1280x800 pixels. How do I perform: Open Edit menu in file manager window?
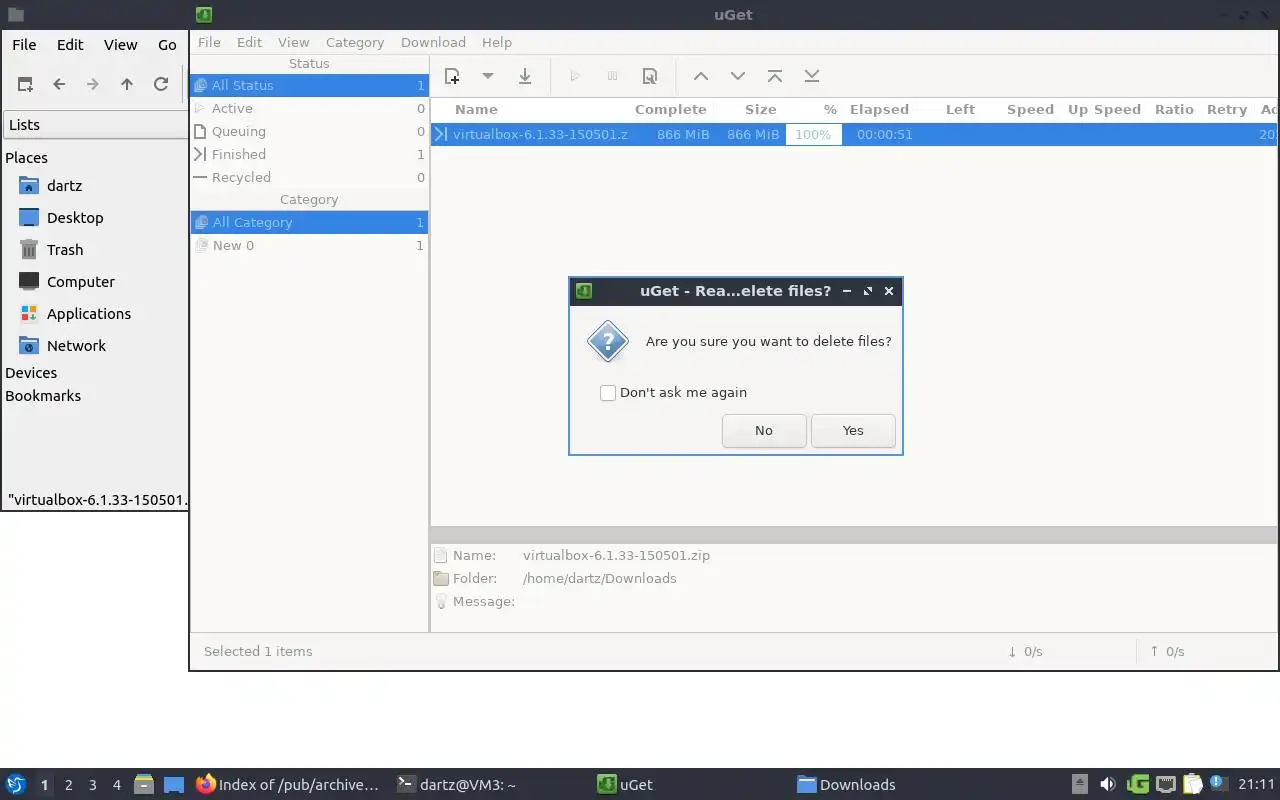[70, 44]
